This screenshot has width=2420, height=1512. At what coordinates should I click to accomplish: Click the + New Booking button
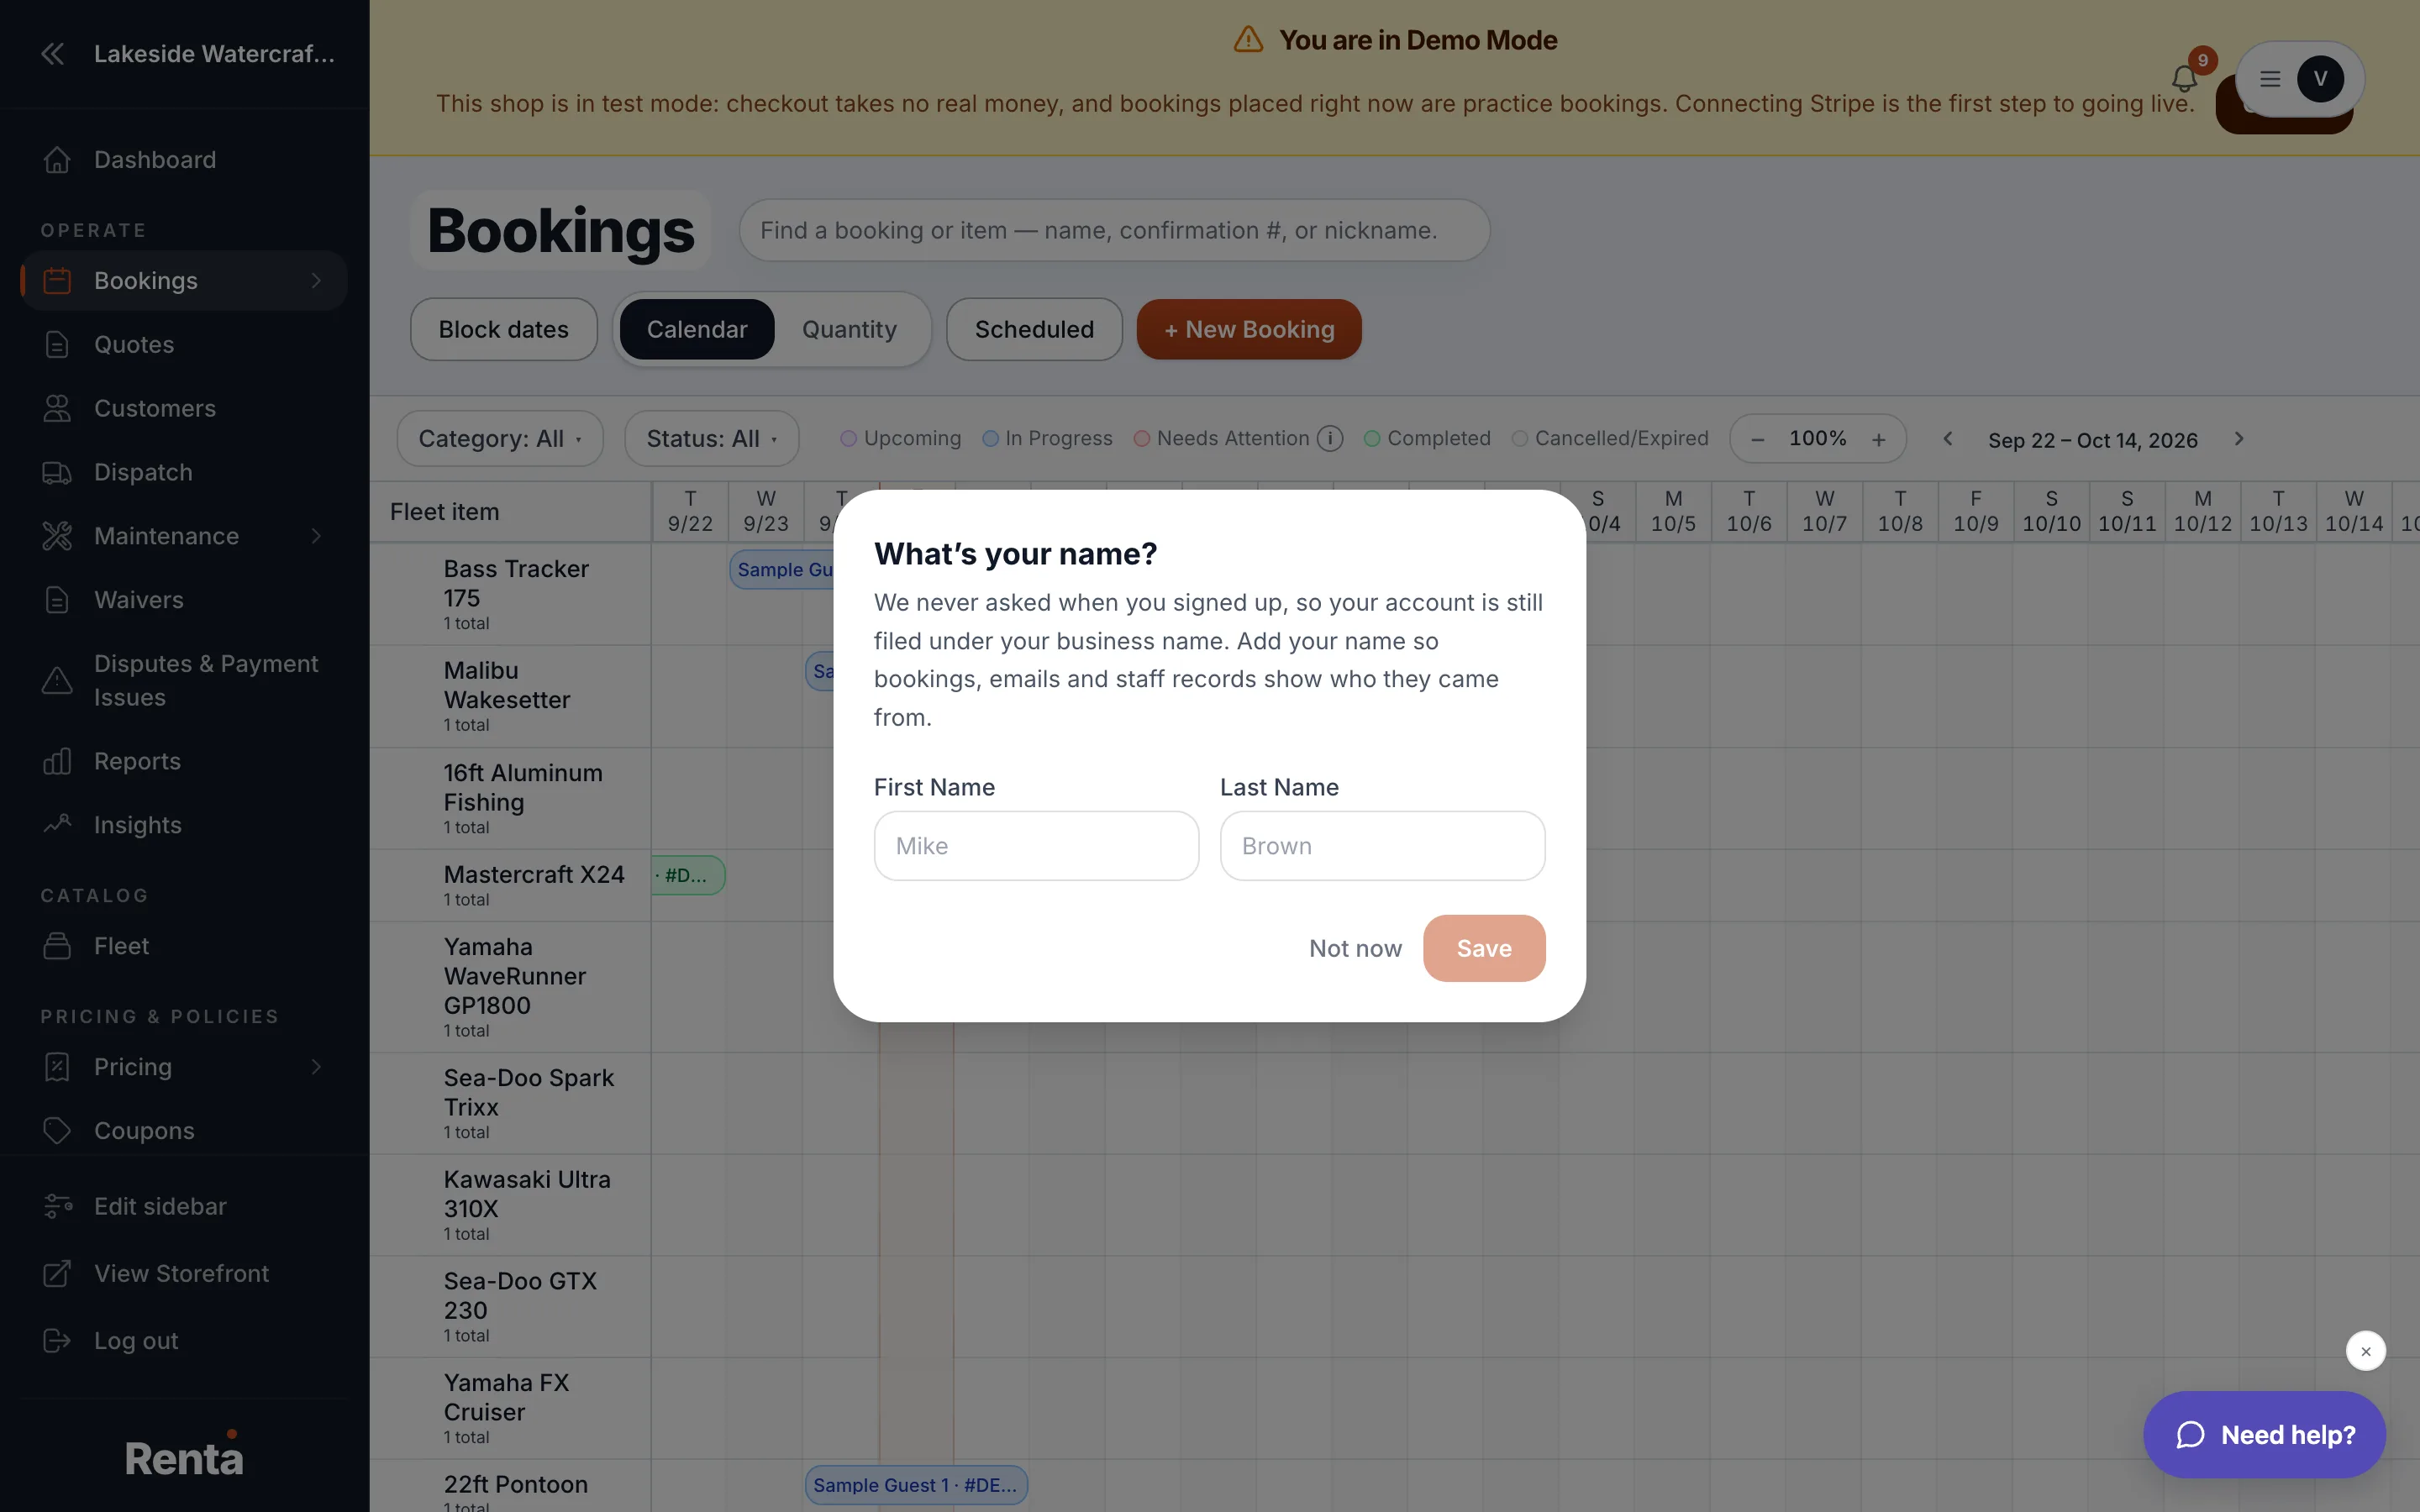tap(1249, 329)
